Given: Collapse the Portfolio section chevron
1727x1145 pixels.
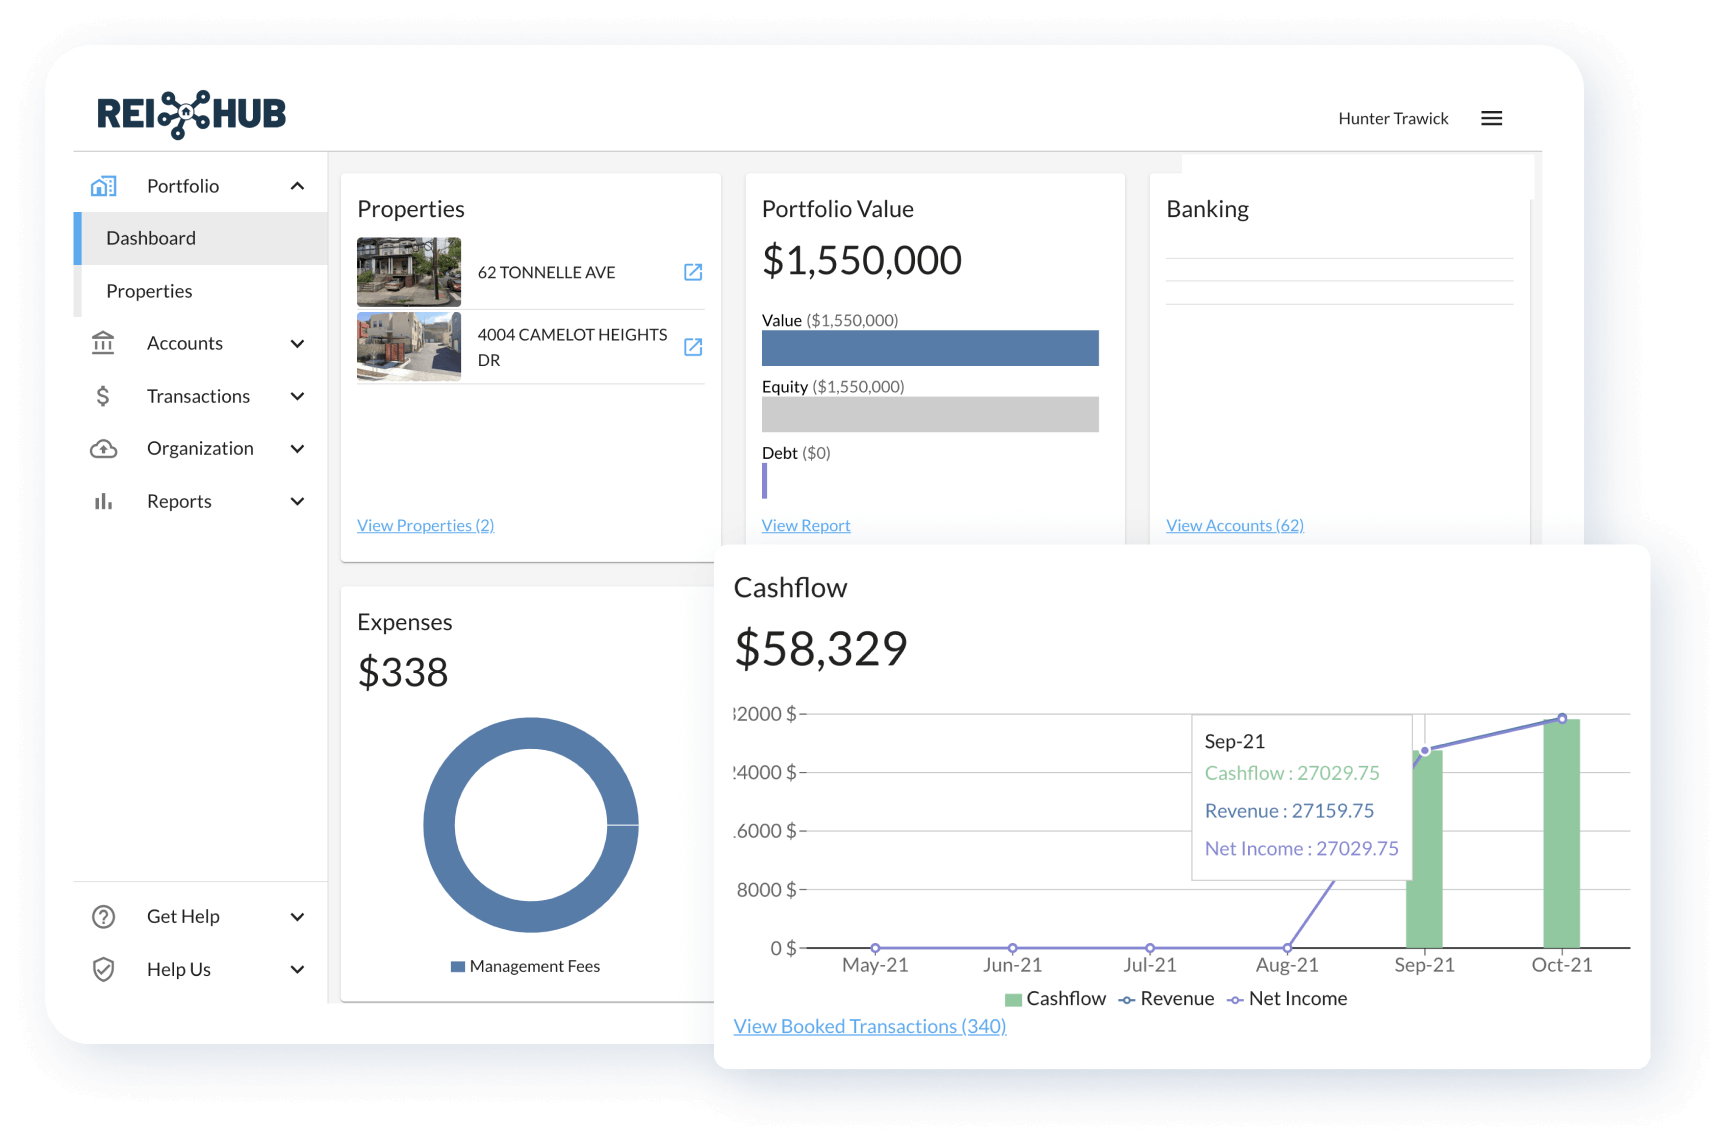Looking at the screenshot, I should coord(297,185).
